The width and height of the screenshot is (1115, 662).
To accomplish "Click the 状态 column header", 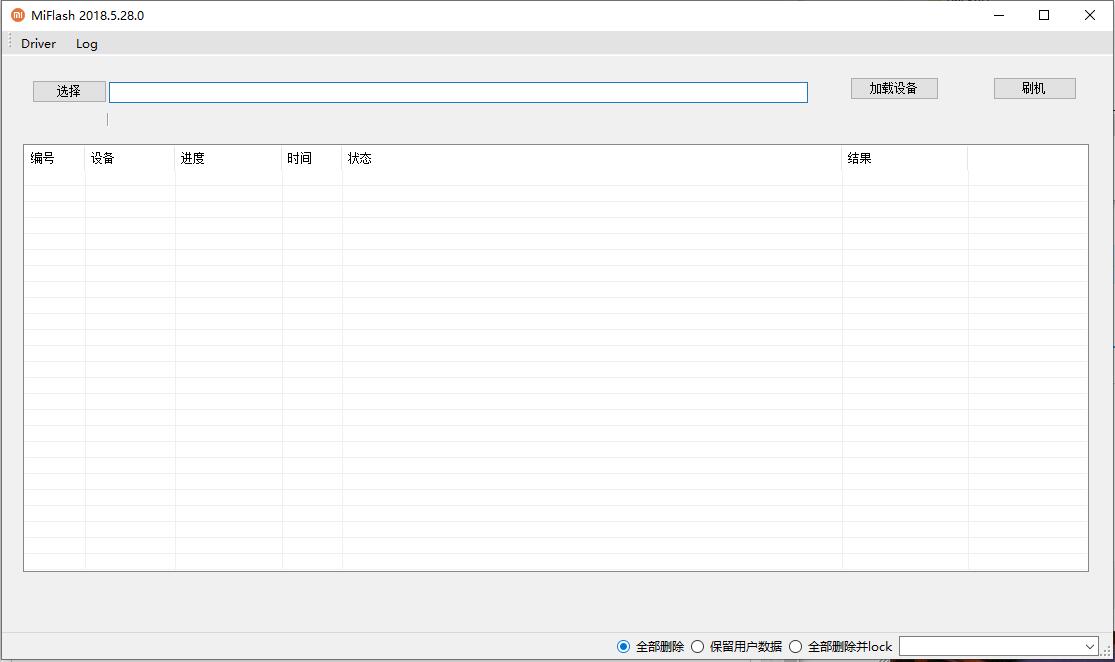I will pyautogui.click(x=592, y=158).
